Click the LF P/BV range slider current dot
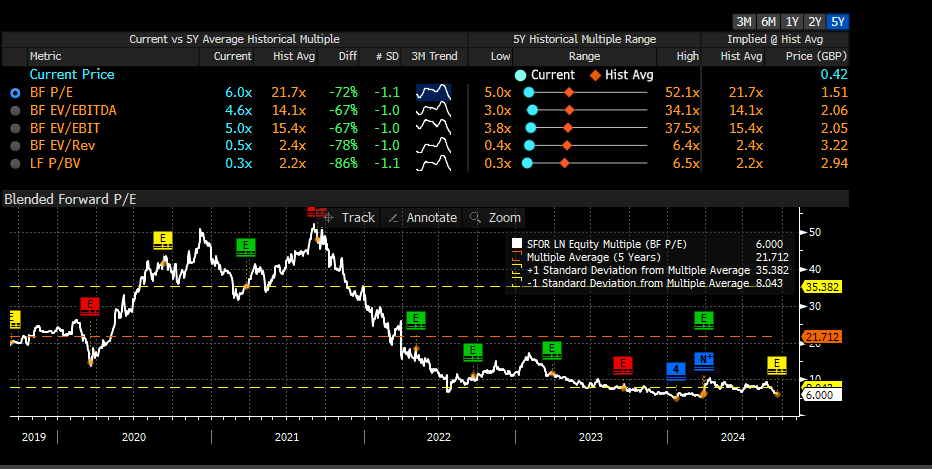The width and height of the screenshot is (932, 469). point(527,163)
